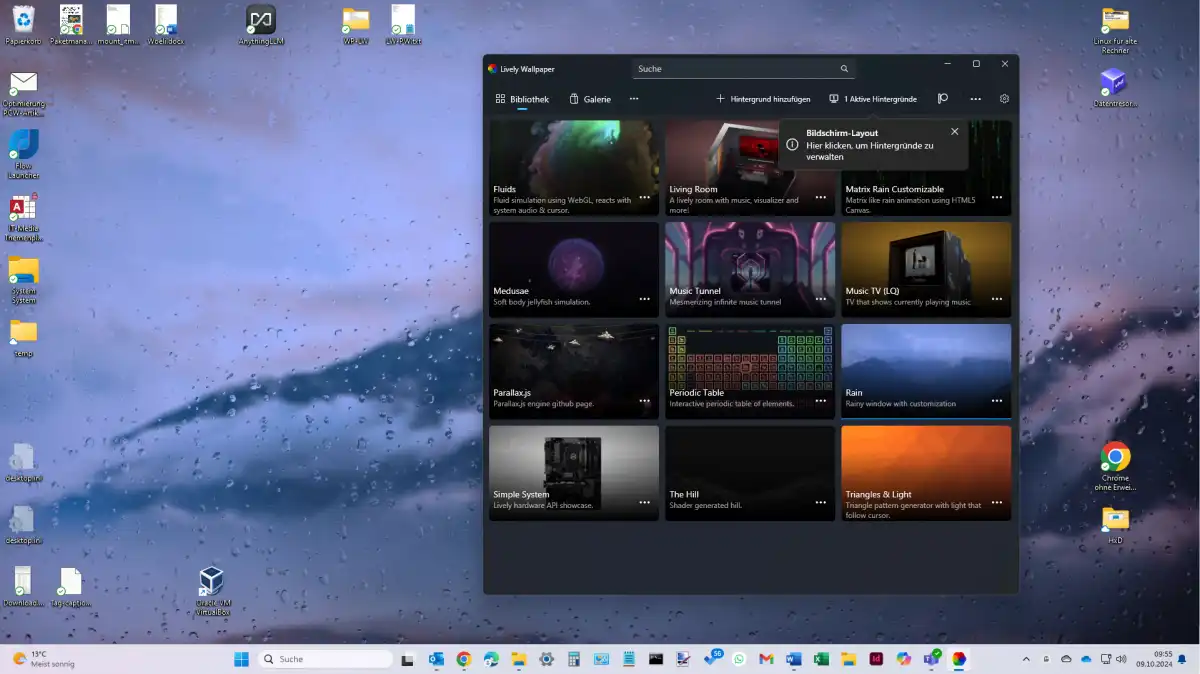The height and width of the screenshot is (674, 1200).
Task: Click the search magnifier icon in Lively
Action: click(844, 69)
